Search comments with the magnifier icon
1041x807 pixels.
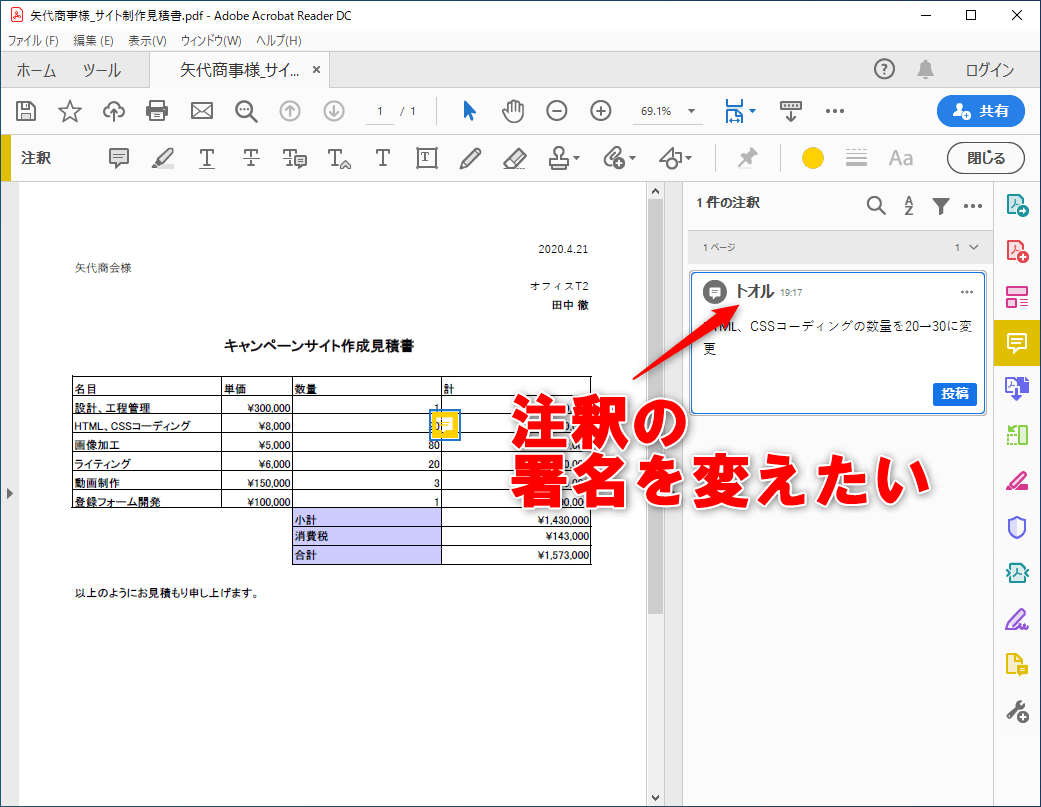(x=876, y=205)
